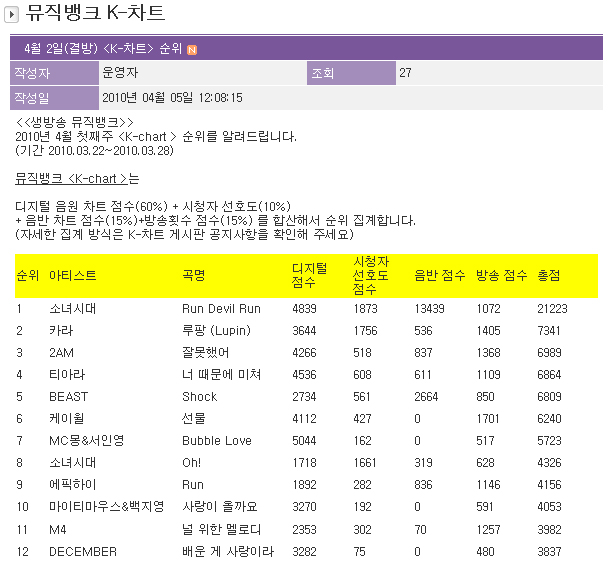Select artist DECEMBER
Screen dimensions: 611x562
tap(83, 551)
